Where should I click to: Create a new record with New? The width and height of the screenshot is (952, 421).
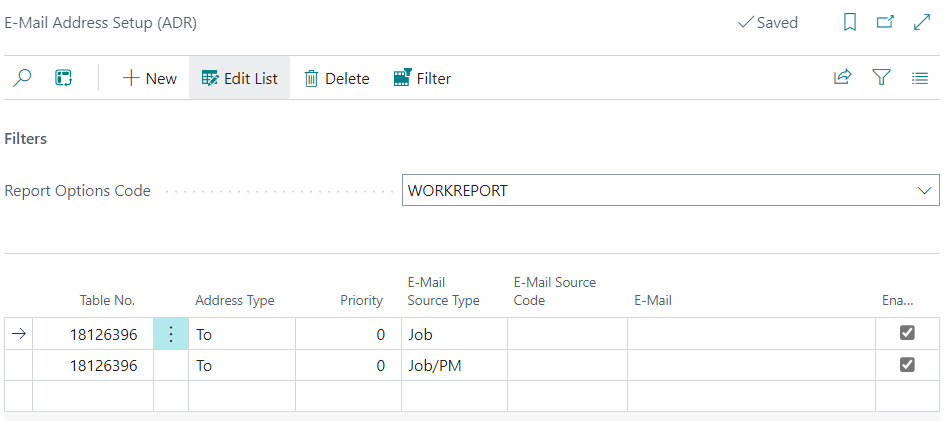149,78
